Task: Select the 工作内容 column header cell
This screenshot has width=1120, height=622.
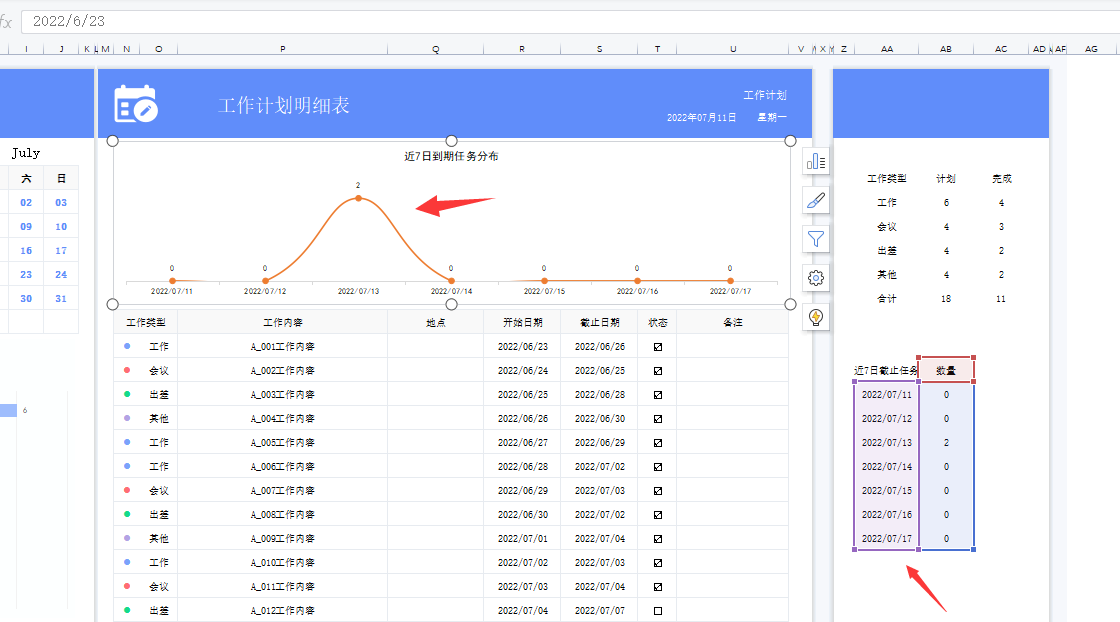Action: pyautogui.click(x=283, y=323)
